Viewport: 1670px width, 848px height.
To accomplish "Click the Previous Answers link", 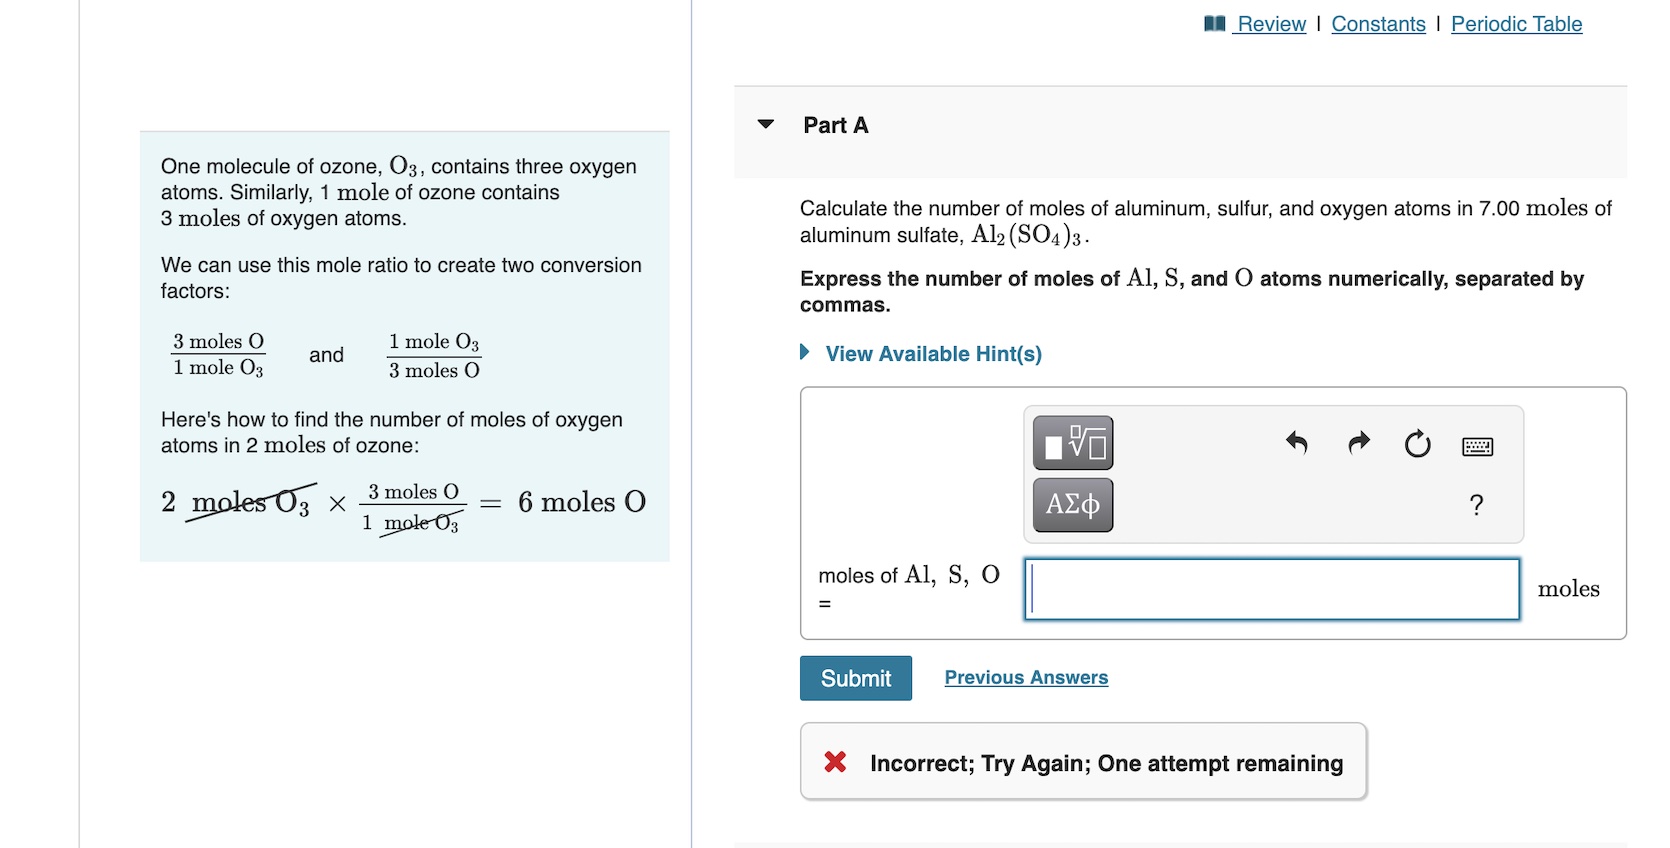I will tap(1025, 677).
